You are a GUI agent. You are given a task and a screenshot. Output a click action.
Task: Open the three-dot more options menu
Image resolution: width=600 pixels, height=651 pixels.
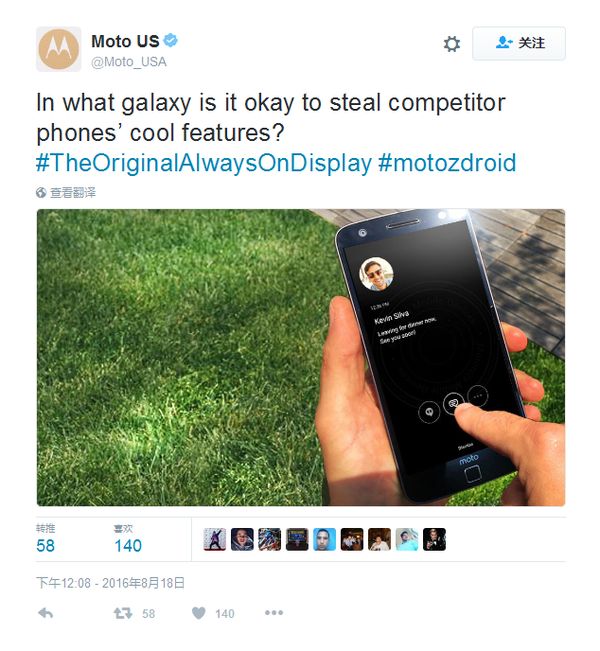(274, 612)
